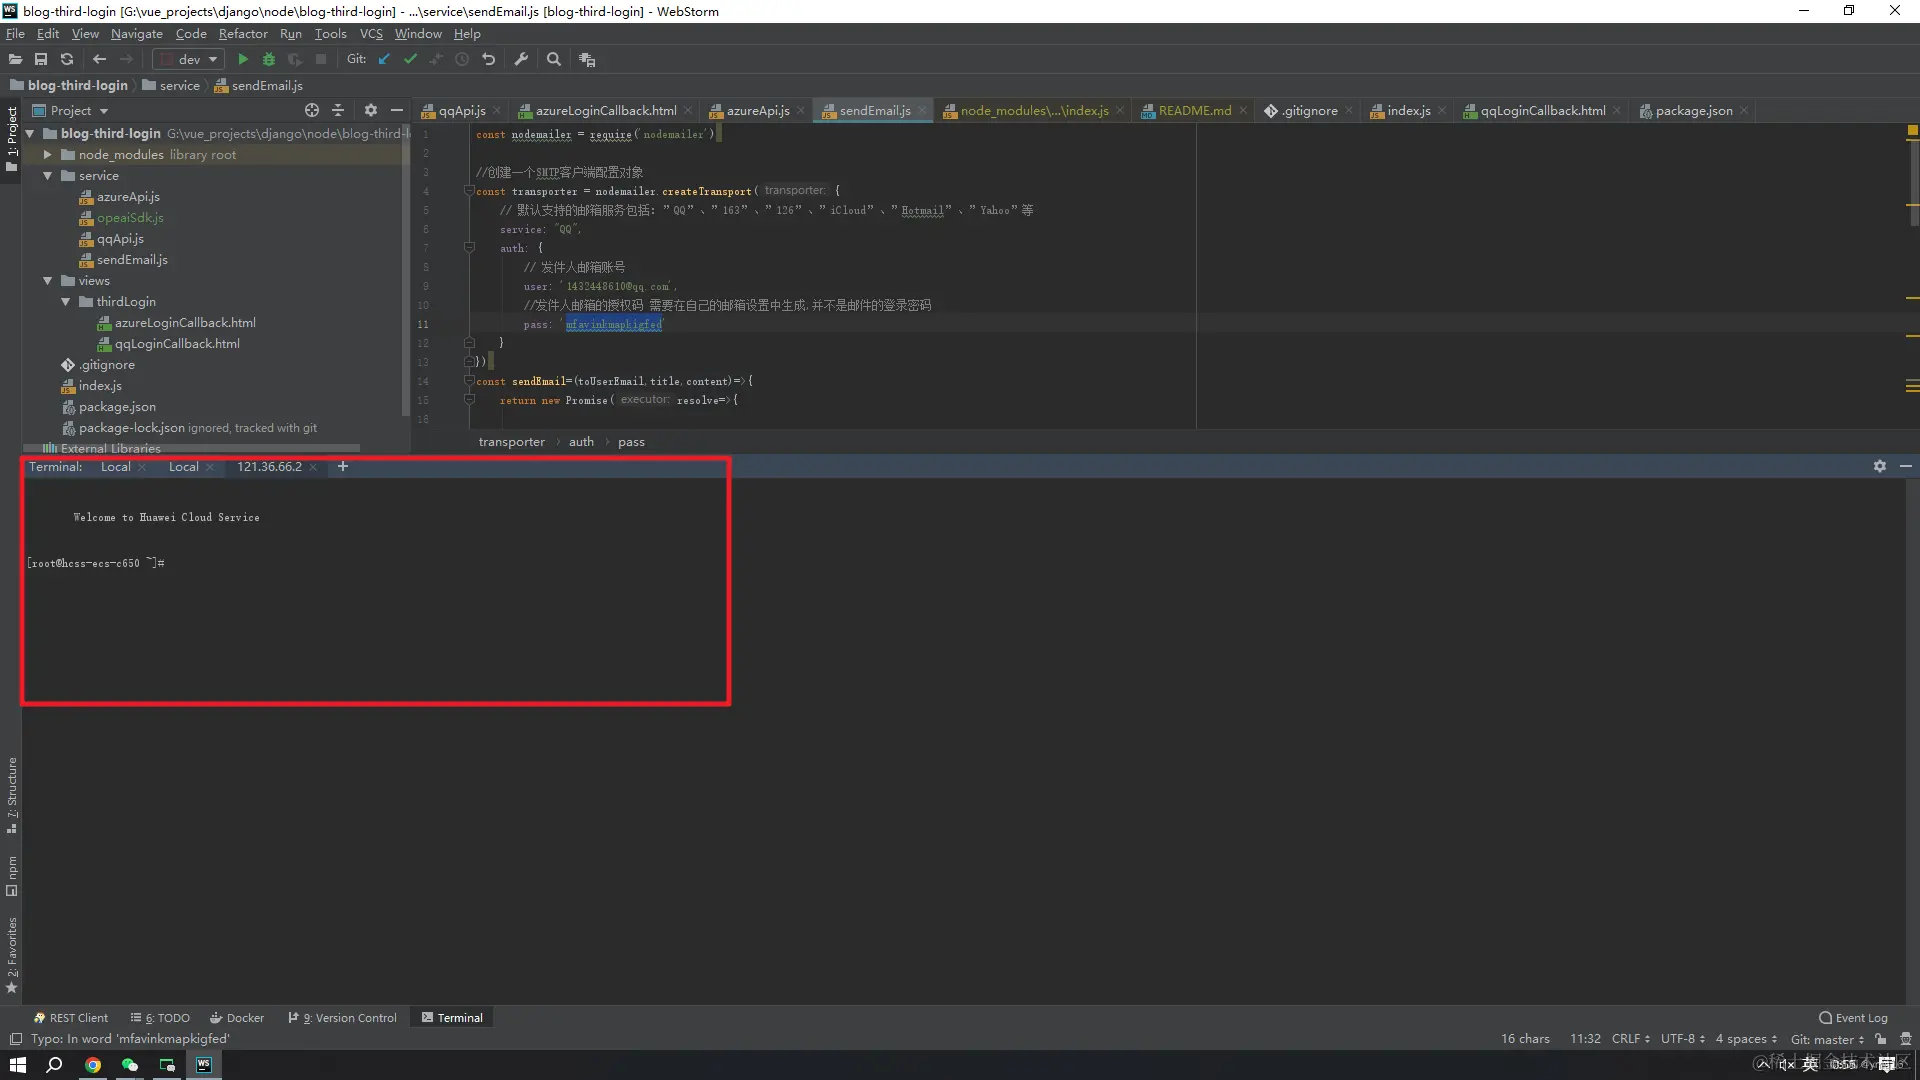Click the Event Log icon in status bar
Viewport: 1920px width, 1080px height.
click(1826, 1017)
